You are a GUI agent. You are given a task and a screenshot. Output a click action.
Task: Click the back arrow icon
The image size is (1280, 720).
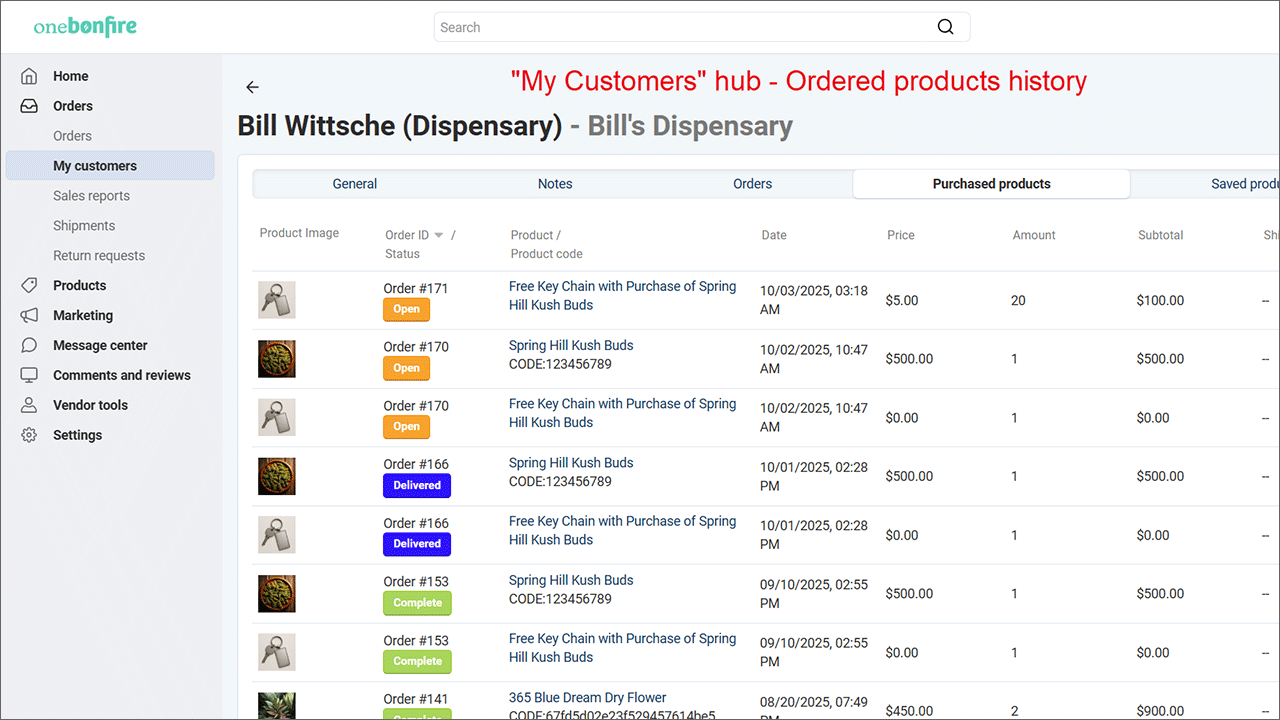pyautogui.click(x=252, y=88)
